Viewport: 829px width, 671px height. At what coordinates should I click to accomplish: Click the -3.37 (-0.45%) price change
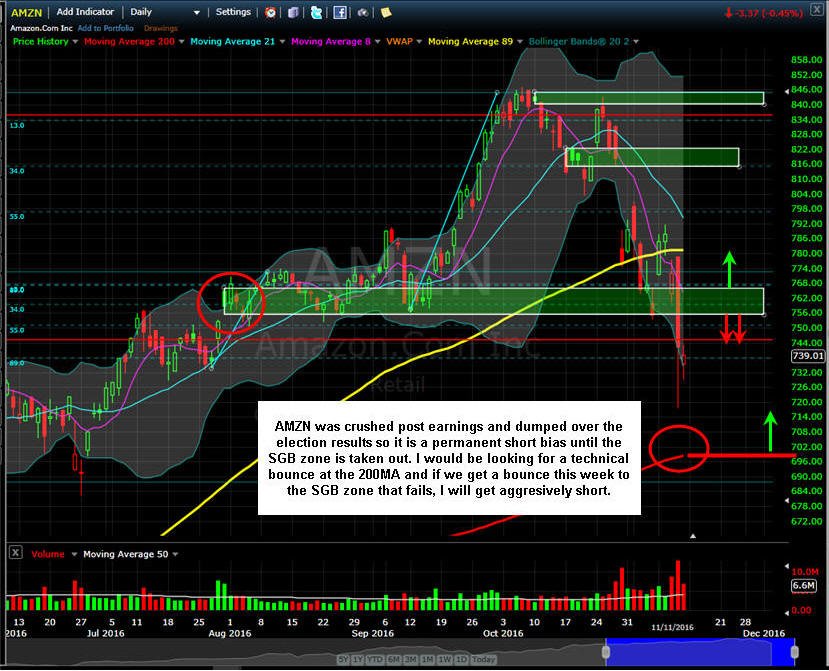[763, 13]
